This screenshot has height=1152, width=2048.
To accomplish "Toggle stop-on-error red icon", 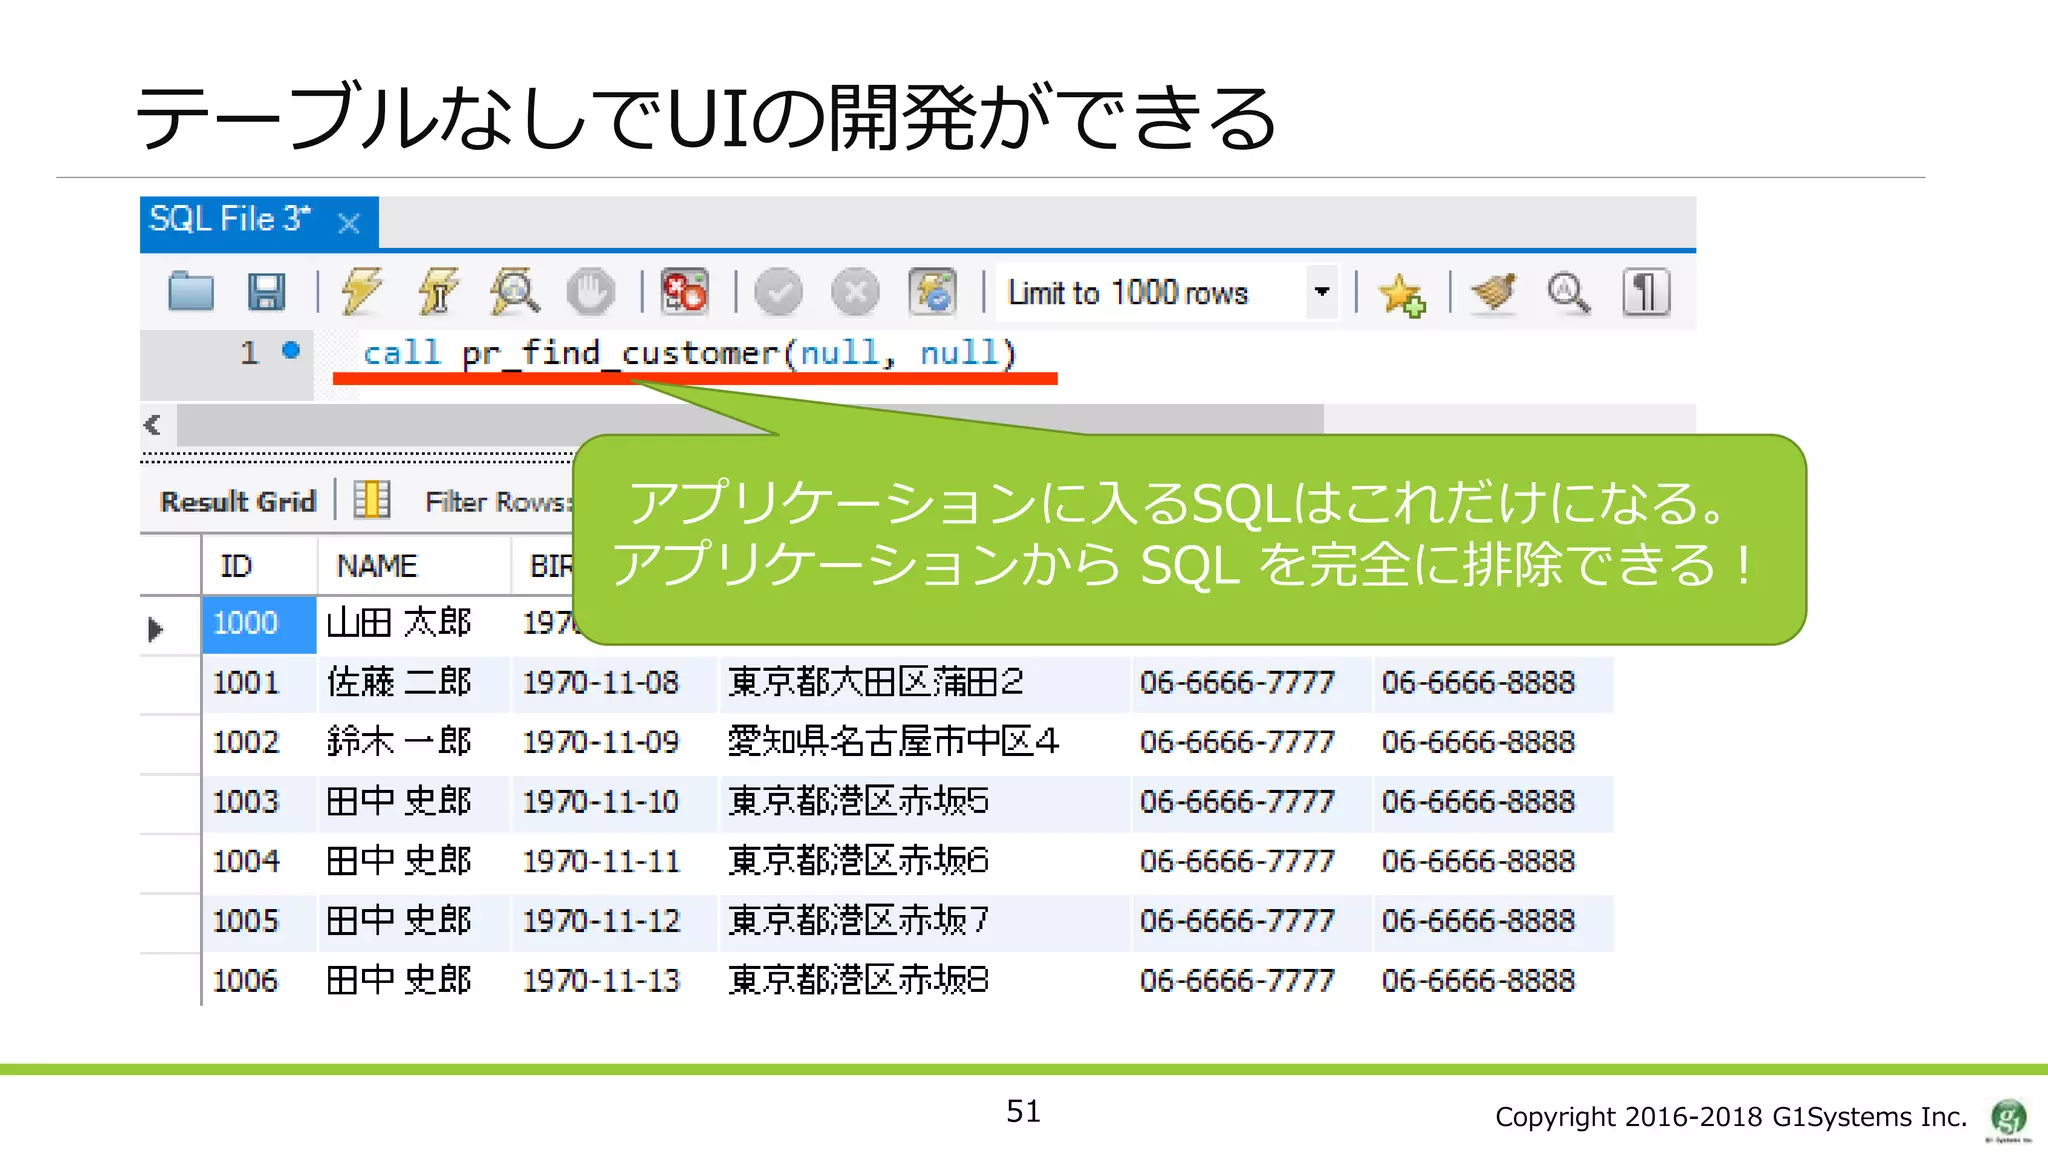I will pyautogui.click(x=685, y=292).
